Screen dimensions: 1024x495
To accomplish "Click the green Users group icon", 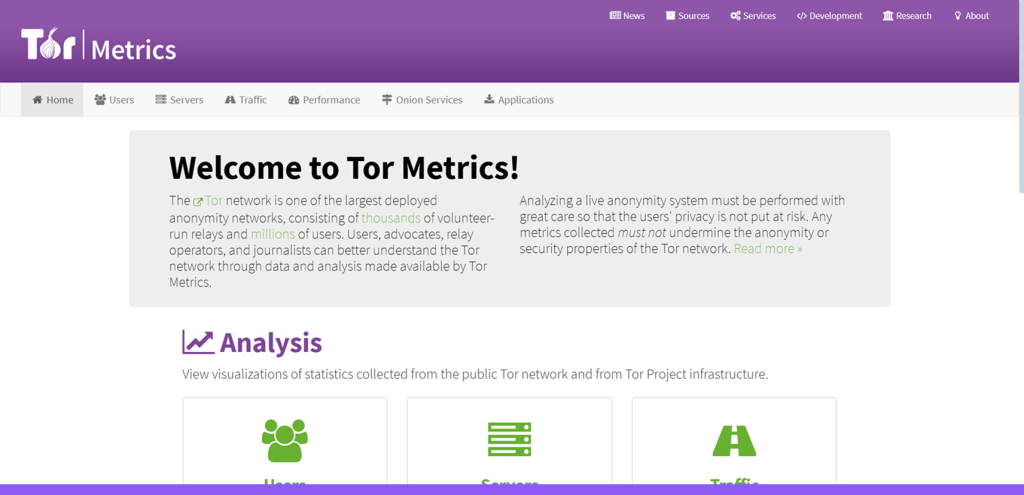I will coord(284,440).
